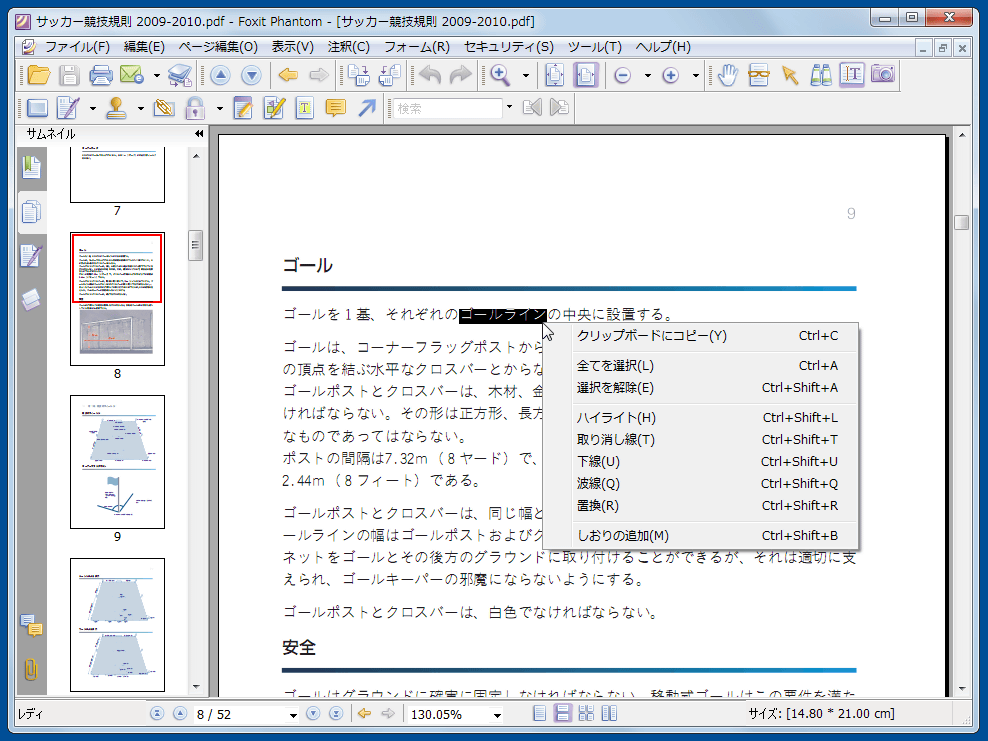988x741 pixels.
Task: Click the thumbnail panel scrollbar thumb
Action: 195,245
